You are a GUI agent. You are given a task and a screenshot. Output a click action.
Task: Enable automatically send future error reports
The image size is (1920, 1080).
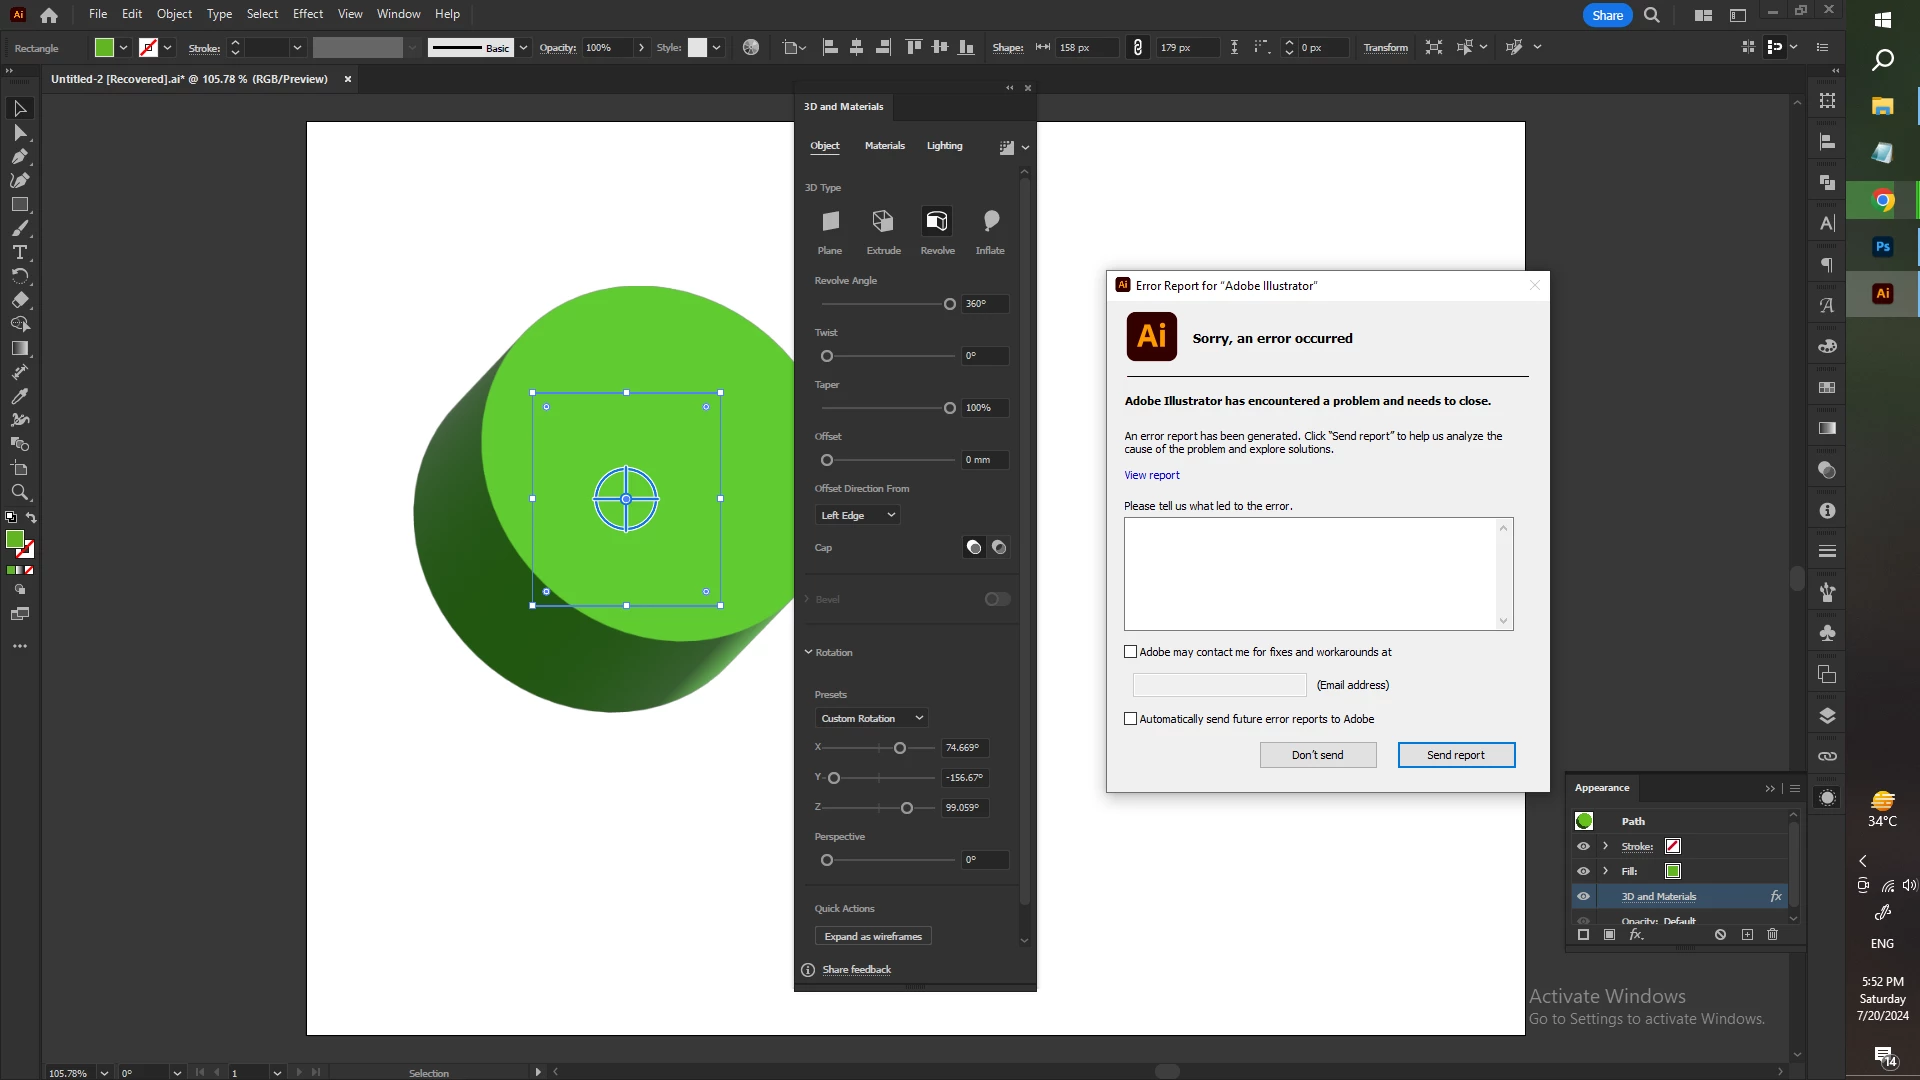[x=1131, y=719]
